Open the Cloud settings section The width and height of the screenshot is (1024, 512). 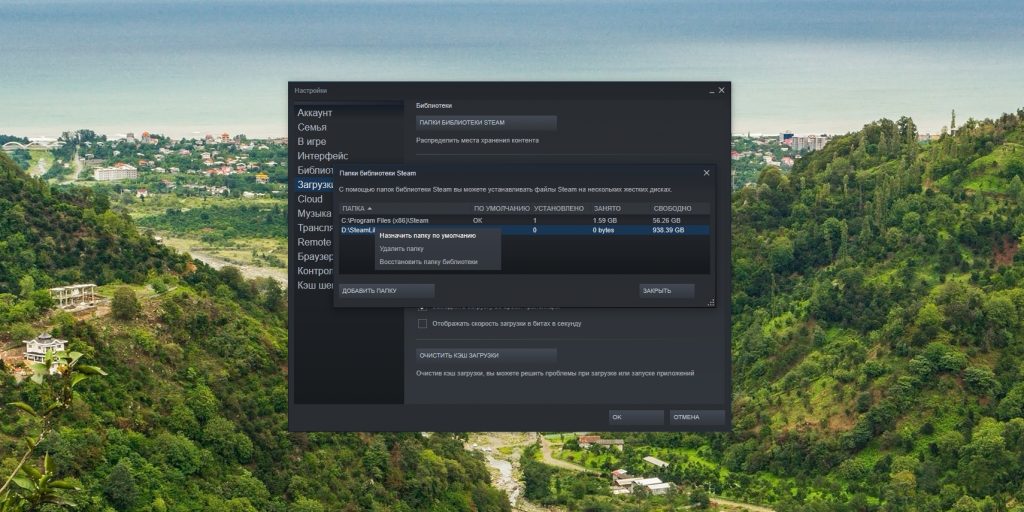[310, 199]
